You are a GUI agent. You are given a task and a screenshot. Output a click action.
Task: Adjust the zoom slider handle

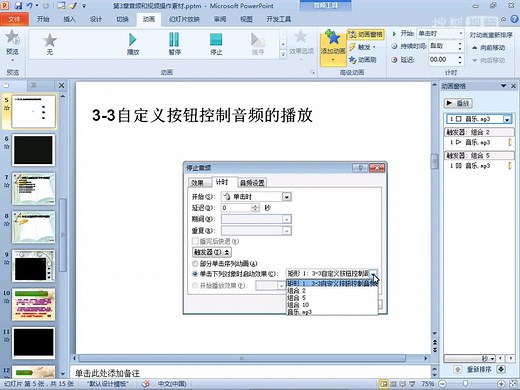[465, 384]
